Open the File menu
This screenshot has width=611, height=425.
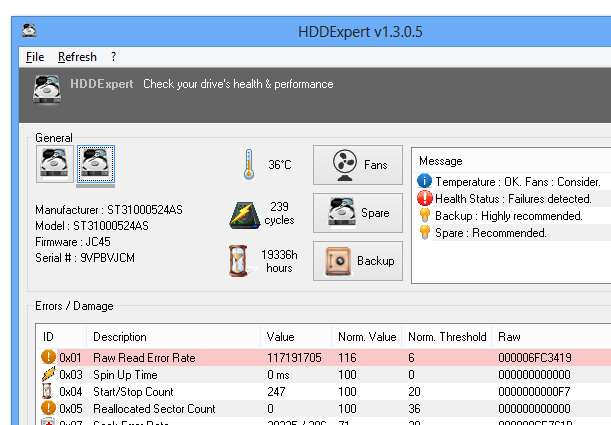coord(35,57)
